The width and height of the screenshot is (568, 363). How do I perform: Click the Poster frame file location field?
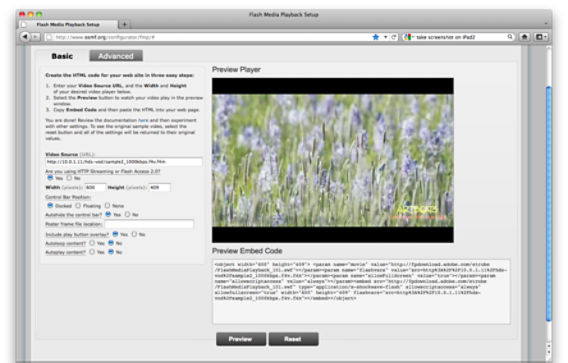149,224
